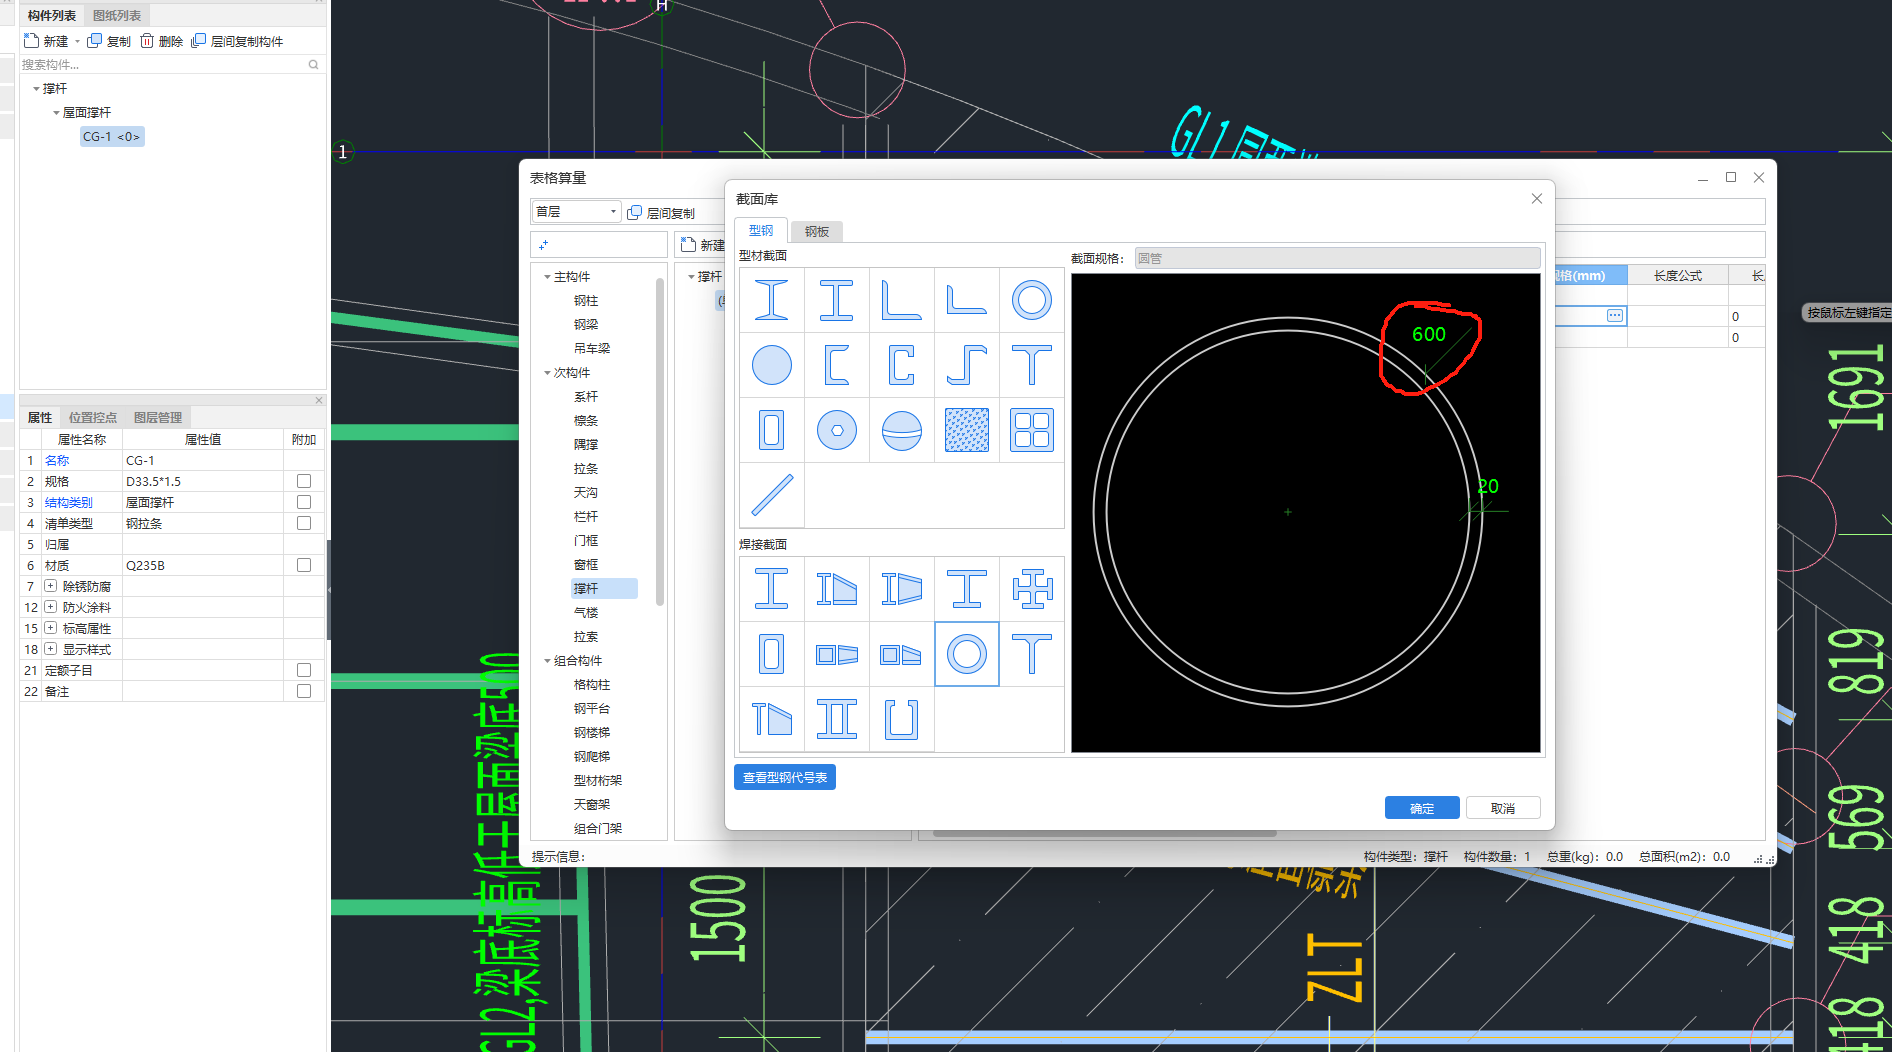Choose the sphere-shaped section icon
The height and width of the screenshot is (1052, 1892).
coord(902,430)
